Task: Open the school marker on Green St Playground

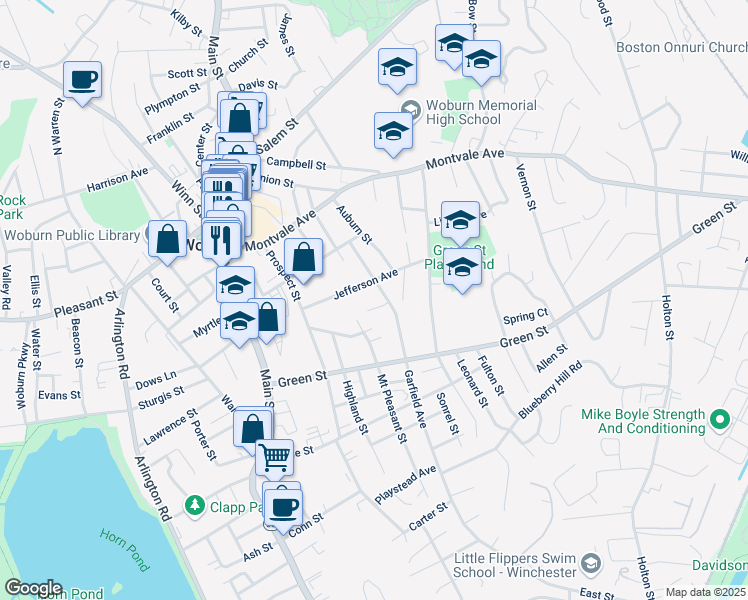Action: pos(462,268)
